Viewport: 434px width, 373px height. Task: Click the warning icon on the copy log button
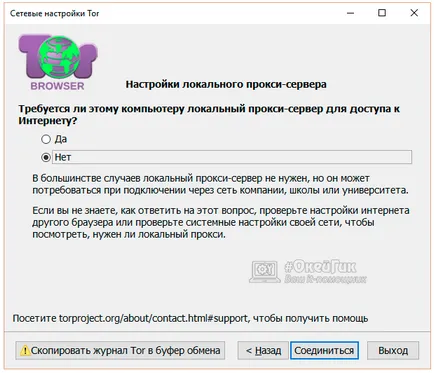coord(25,350)
